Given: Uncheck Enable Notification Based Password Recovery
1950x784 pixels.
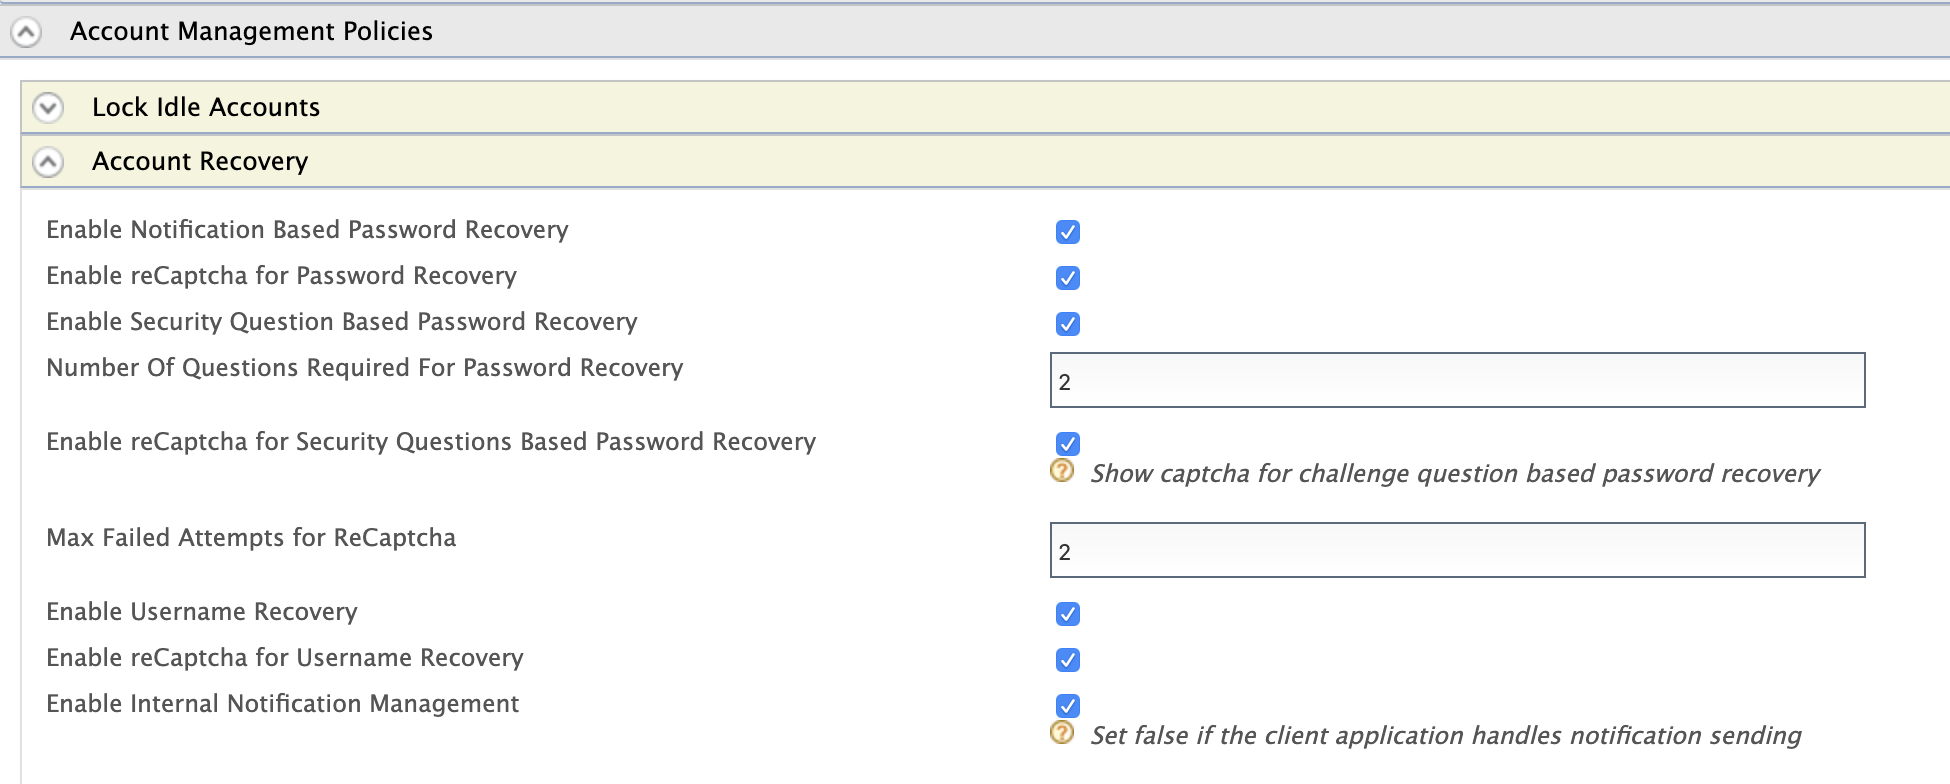Looking at the screenshot, I should tap(1068, 232).
